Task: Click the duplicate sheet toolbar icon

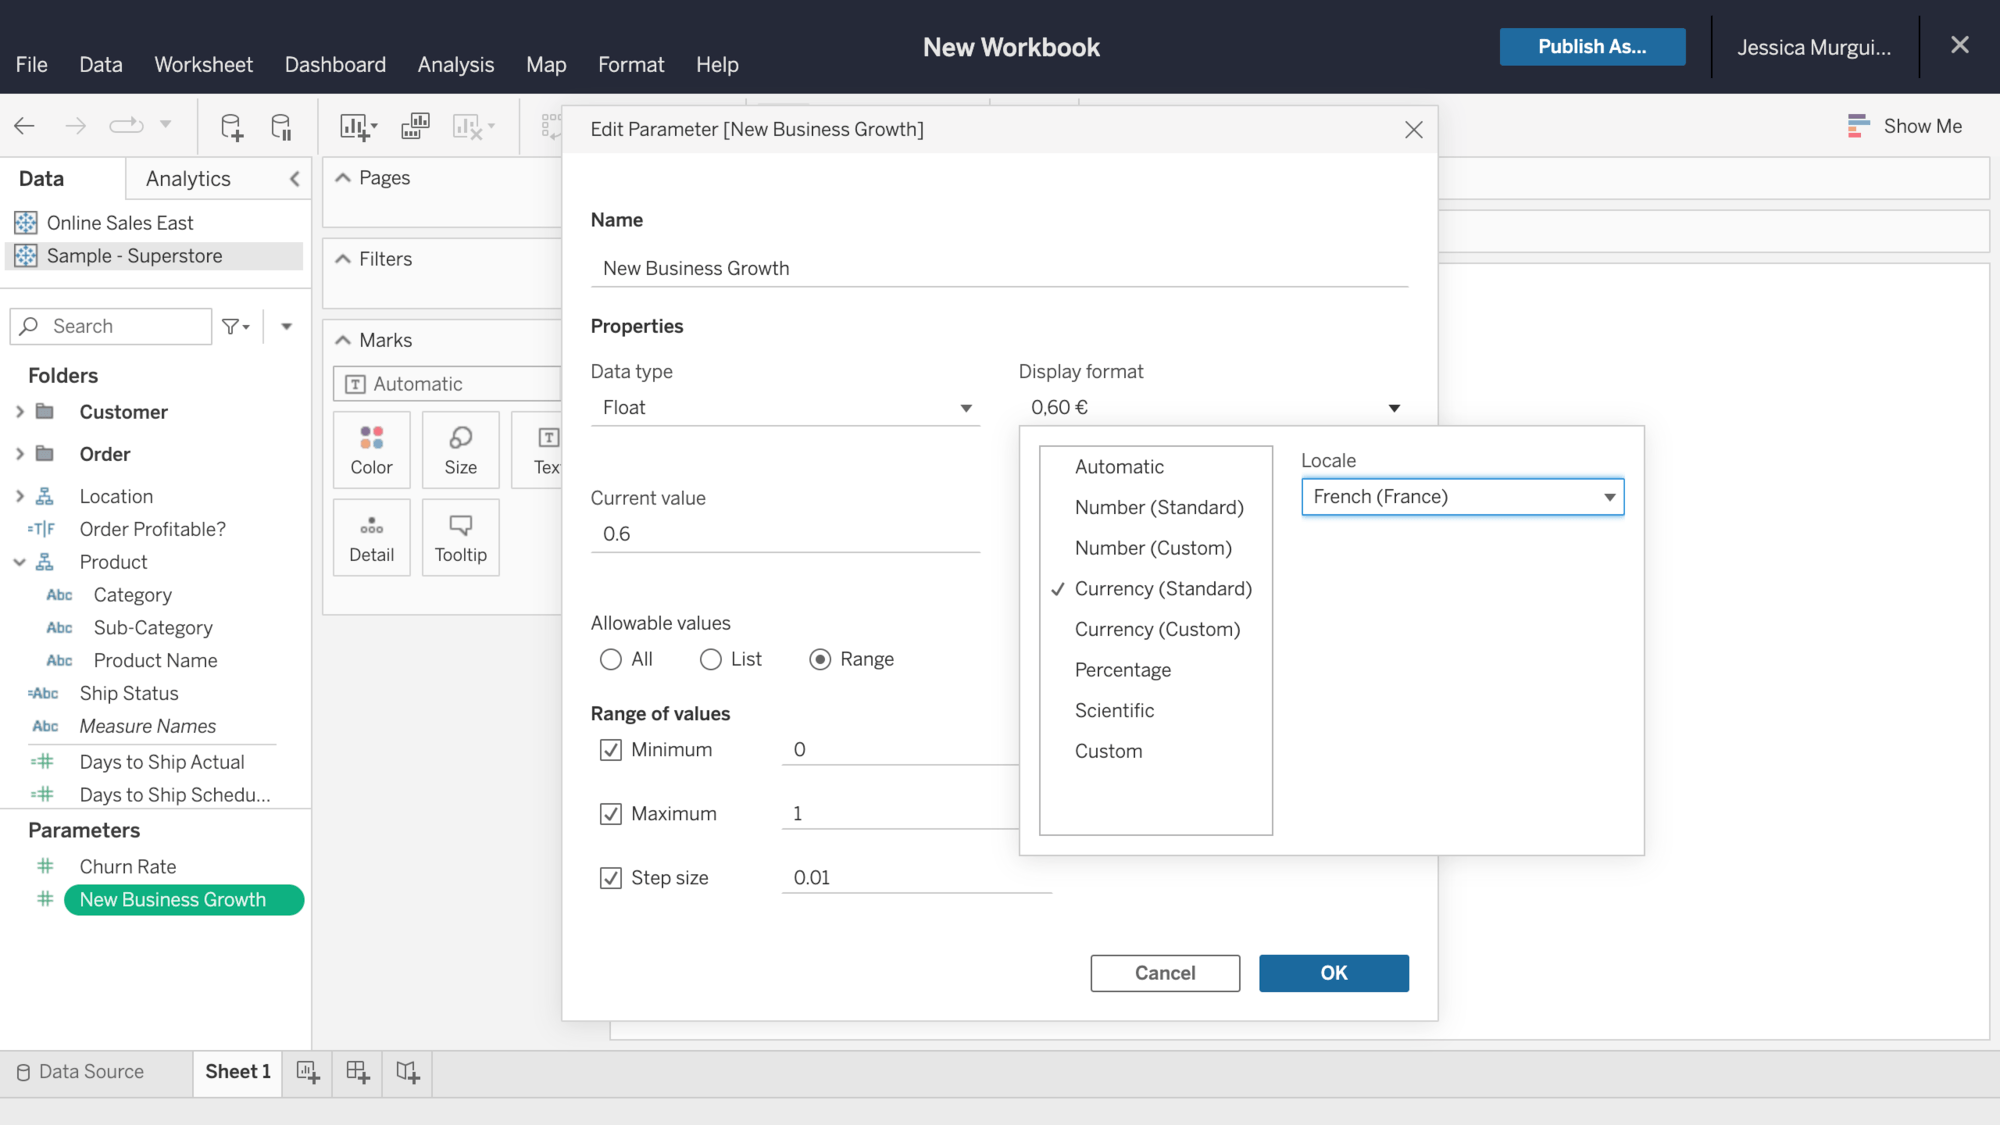Action: 415,126
